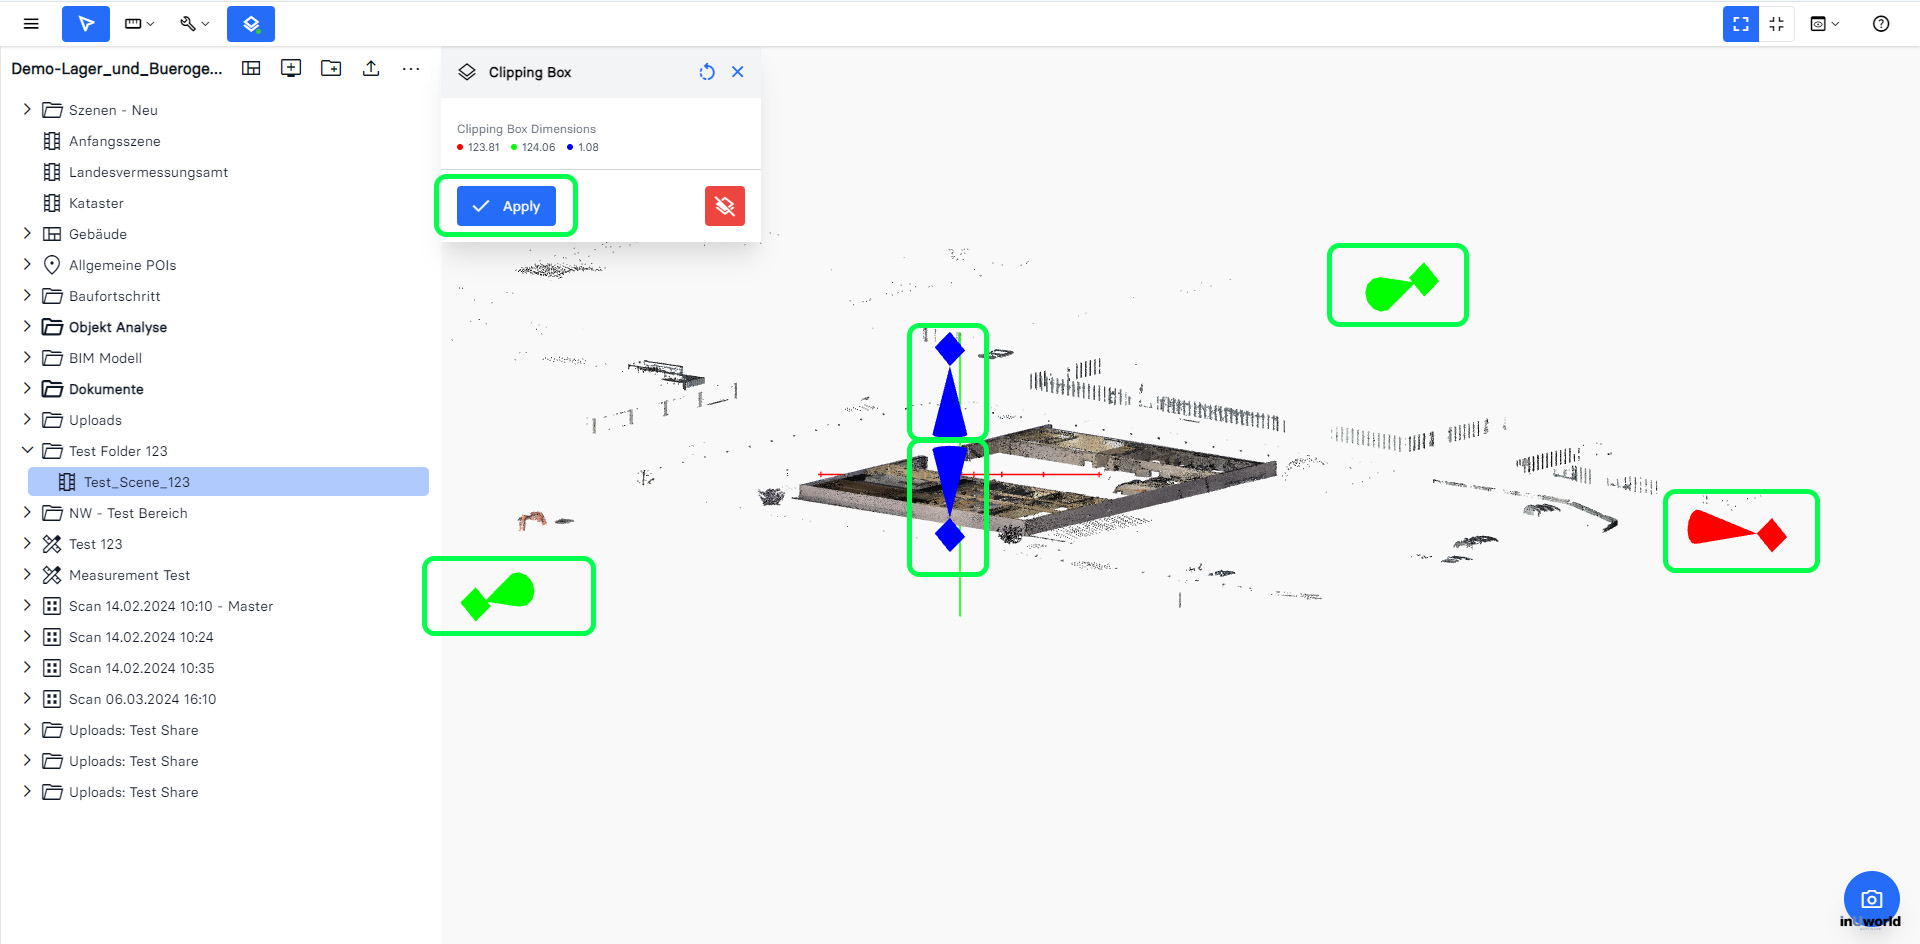Take screenshot with camera floating button
Image resolution: width=1920 pixels, height=944 pixels.
pyautogui.click(x=1872, y=899)
